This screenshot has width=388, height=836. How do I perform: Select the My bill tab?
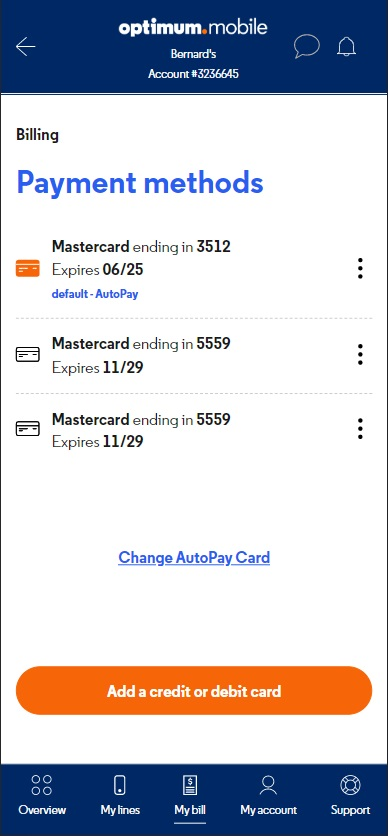[190, 795]
